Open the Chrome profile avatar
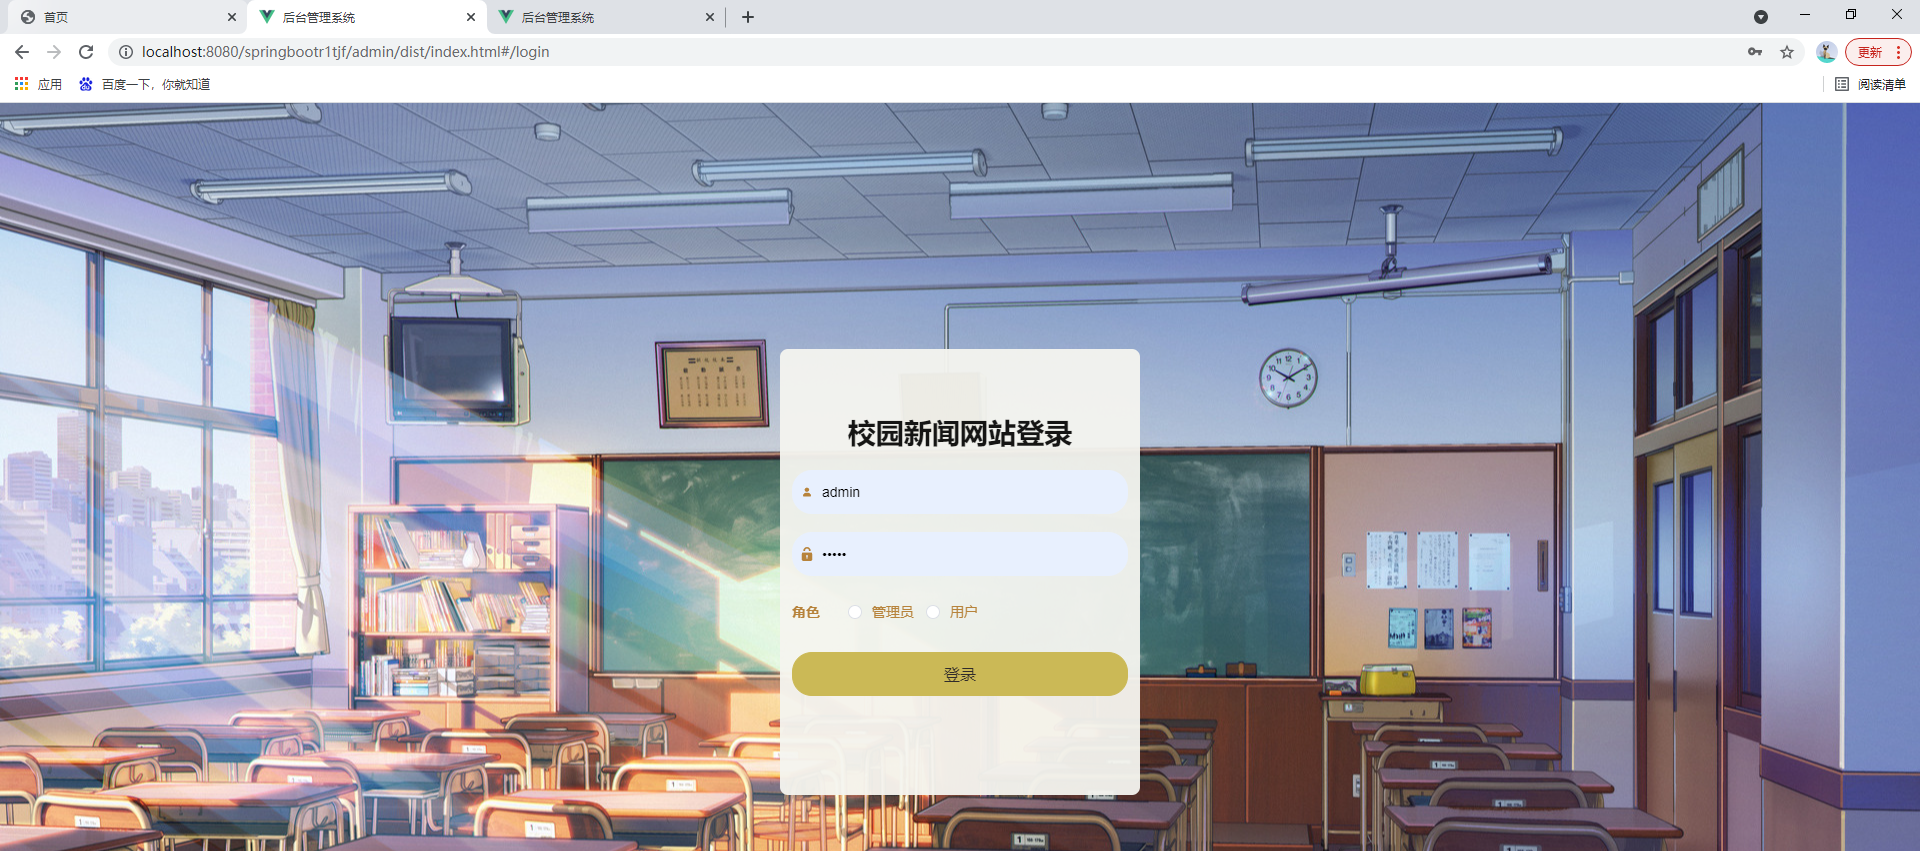Image resolution: width=1920 pixels, height=851 pixels. pos(1826,52)
